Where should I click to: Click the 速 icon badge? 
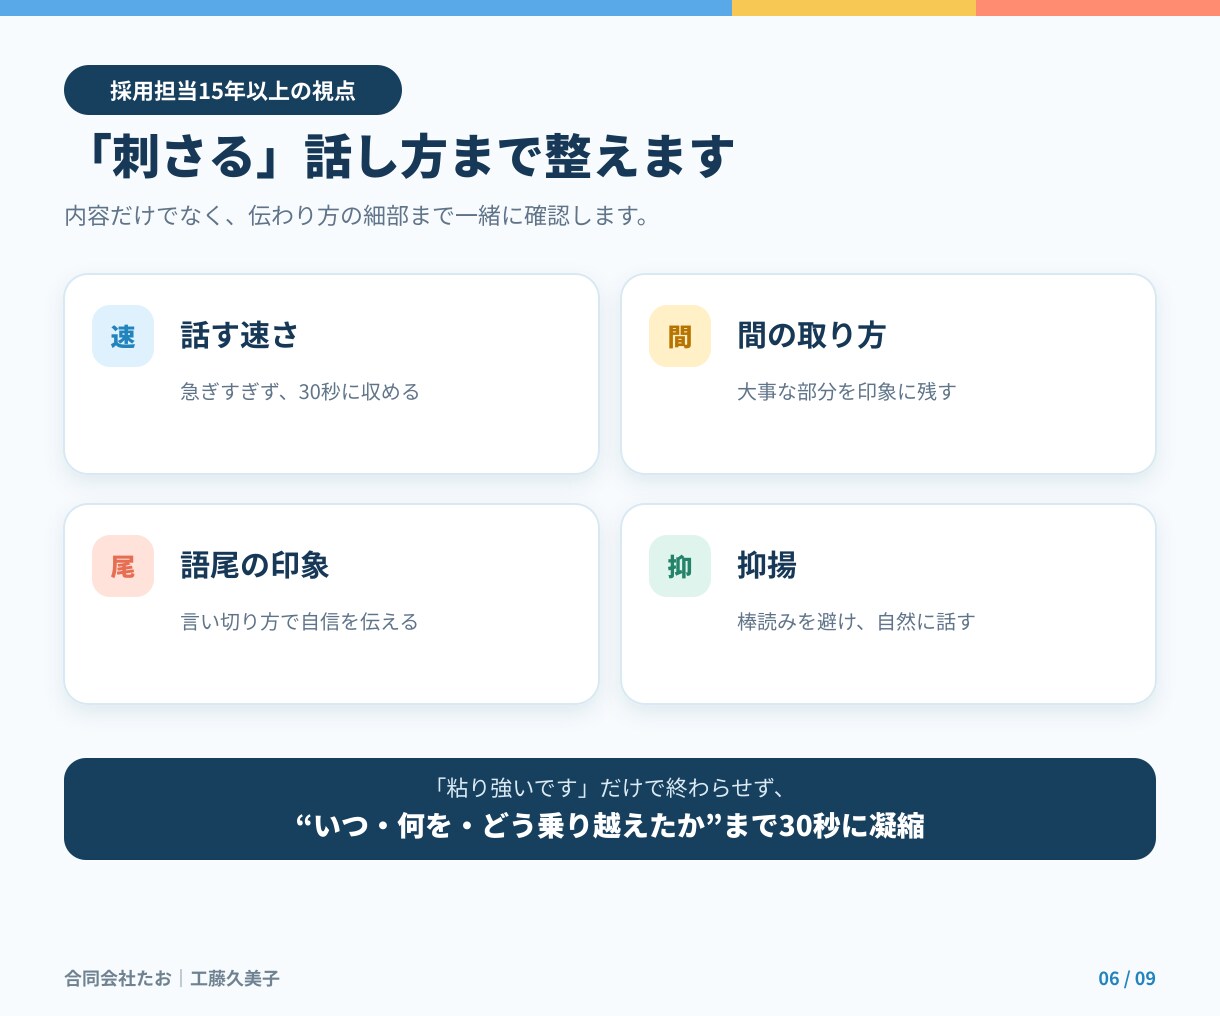[x=123, y=336]
